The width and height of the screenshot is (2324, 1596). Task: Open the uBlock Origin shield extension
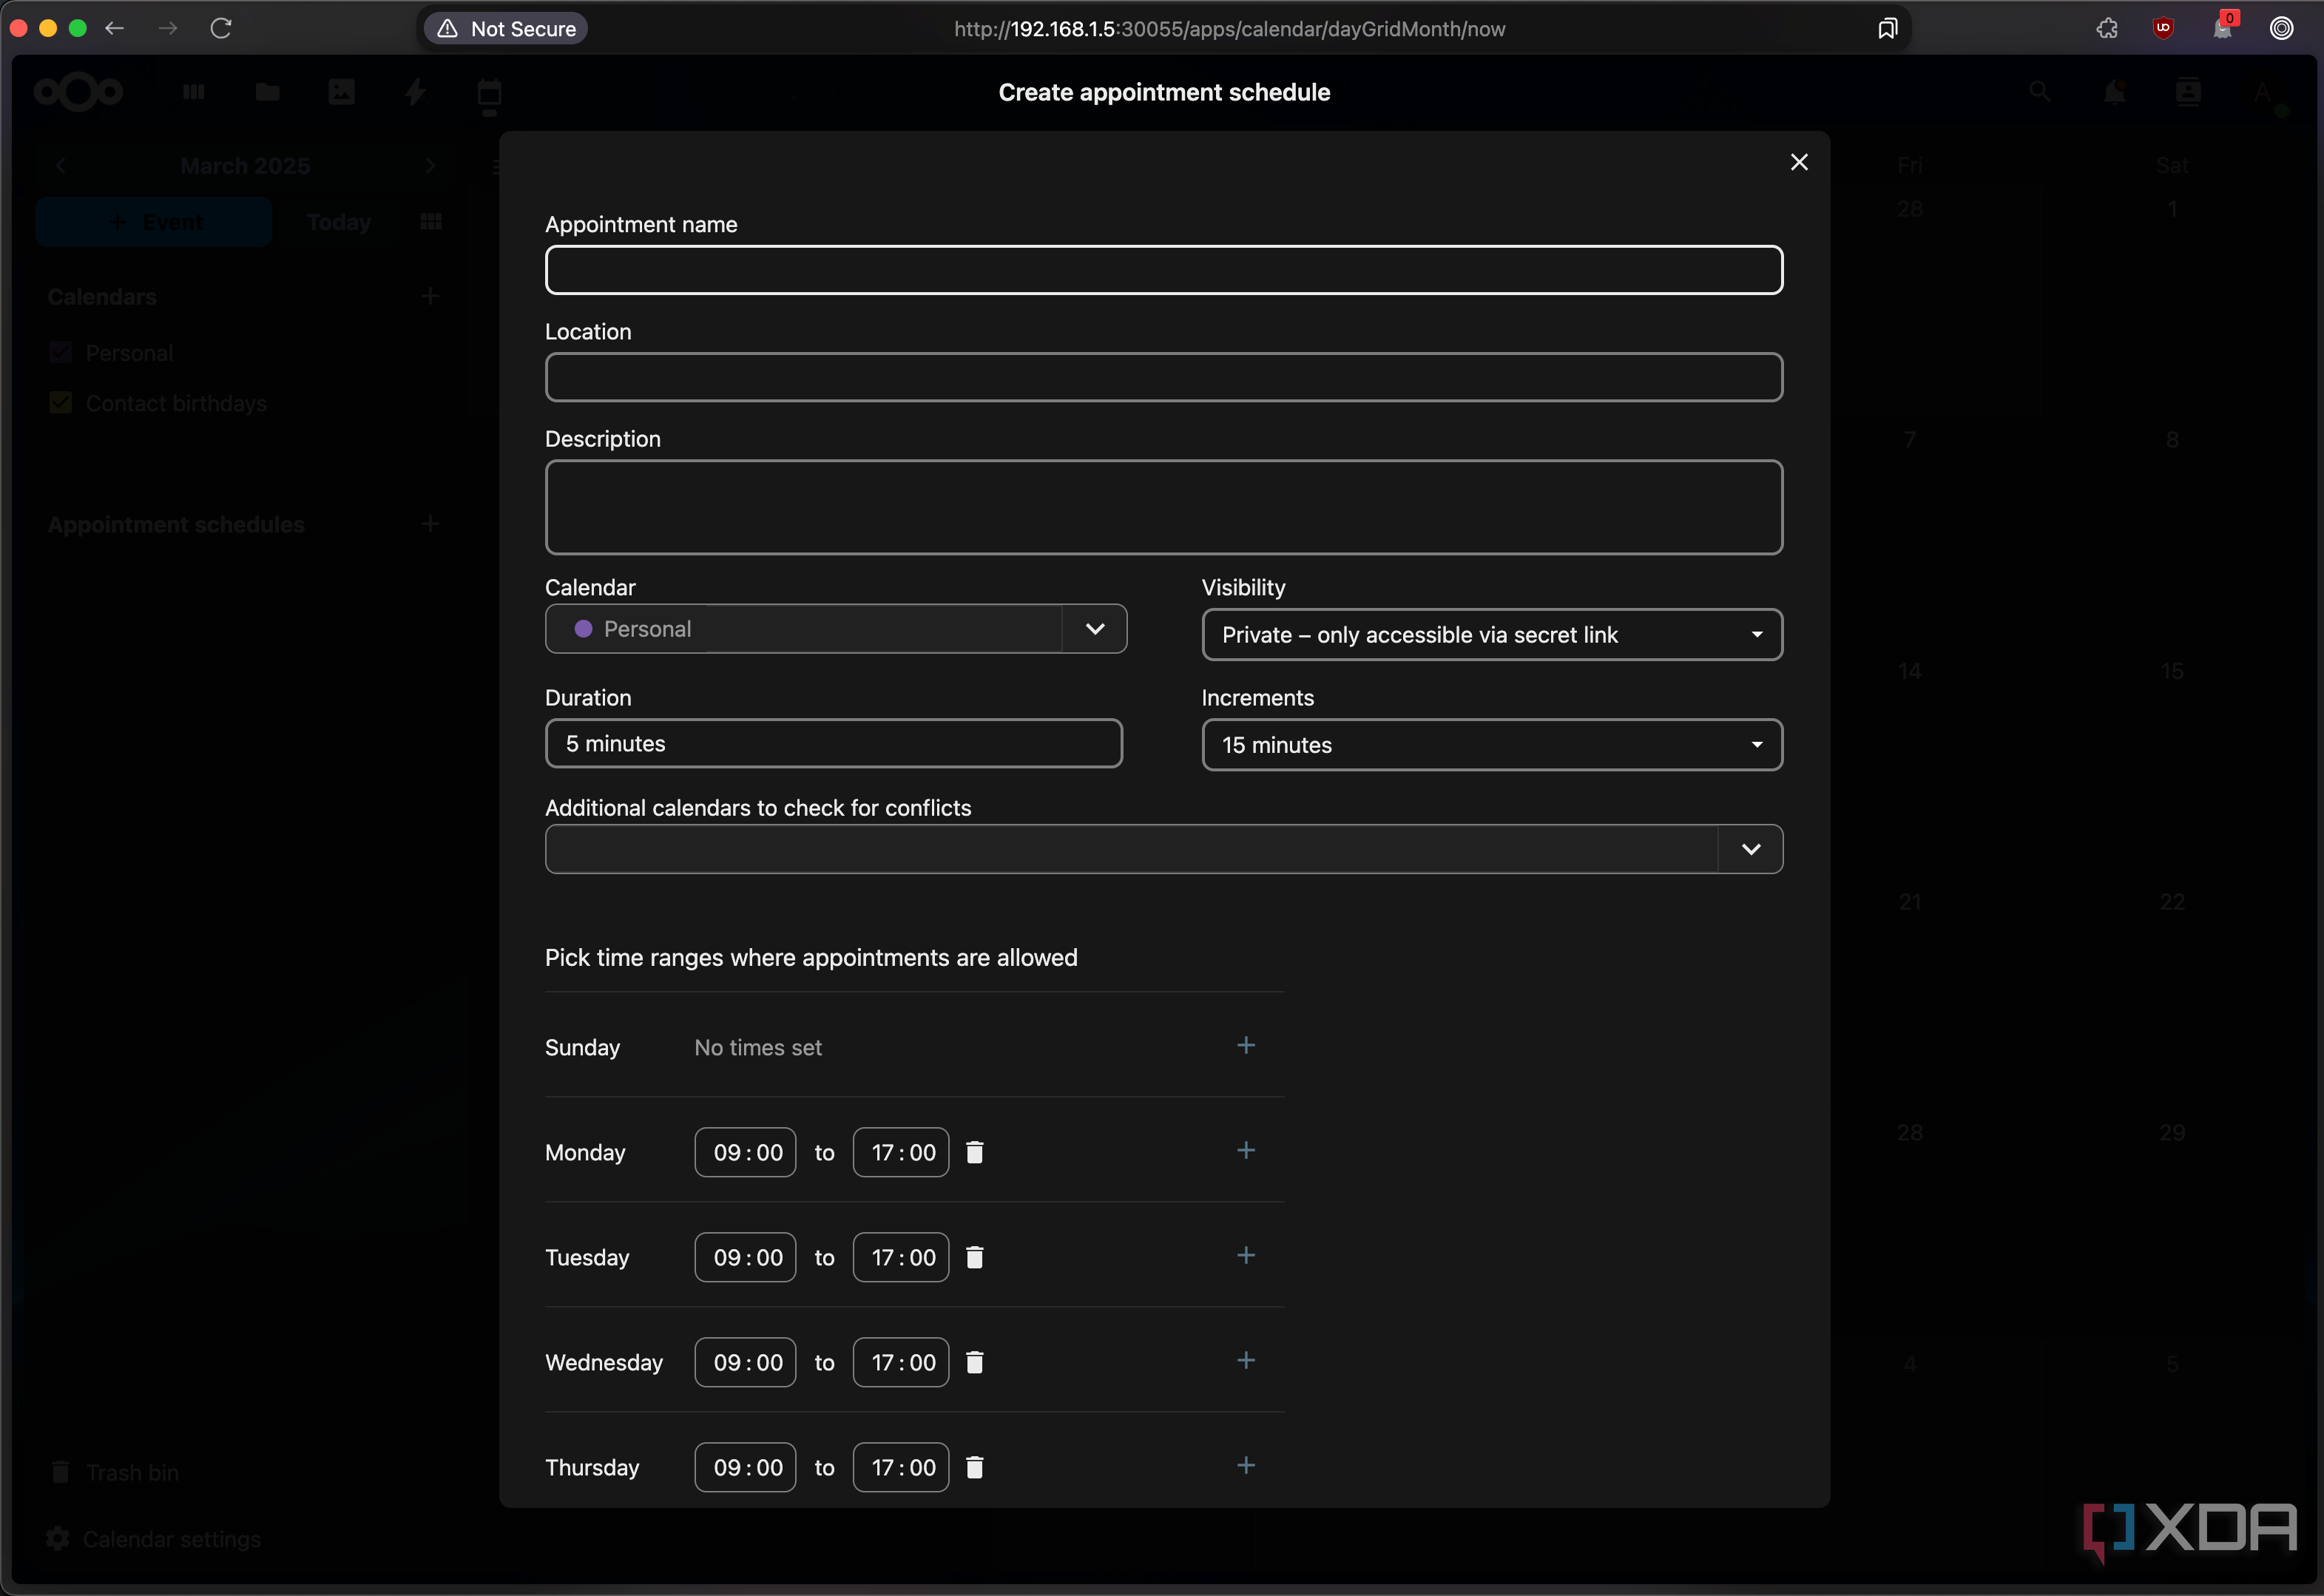(2162, 28)
